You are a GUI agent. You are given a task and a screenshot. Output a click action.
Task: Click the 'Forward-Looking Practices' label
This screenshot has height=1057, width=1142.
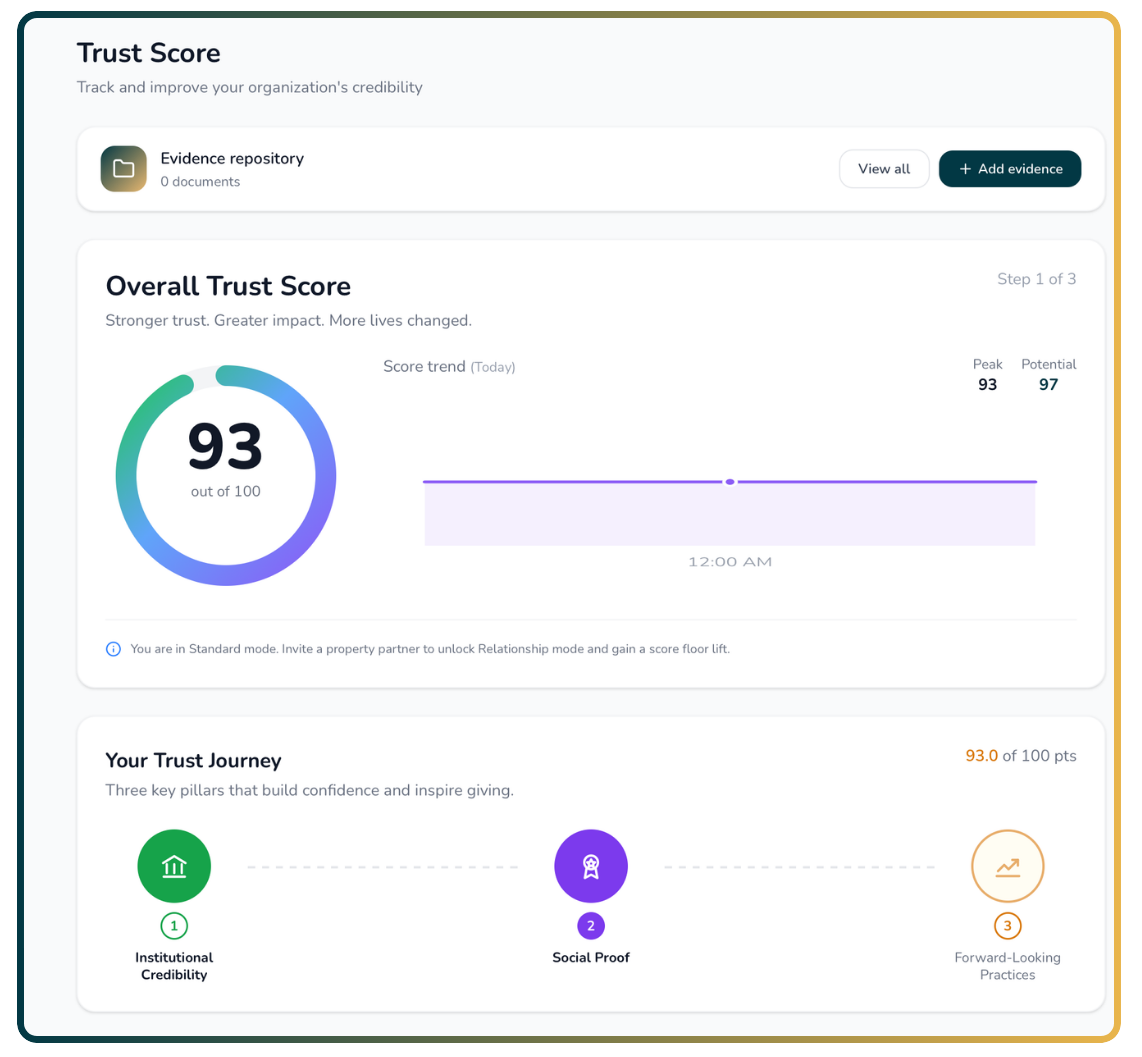point(1007,966)
